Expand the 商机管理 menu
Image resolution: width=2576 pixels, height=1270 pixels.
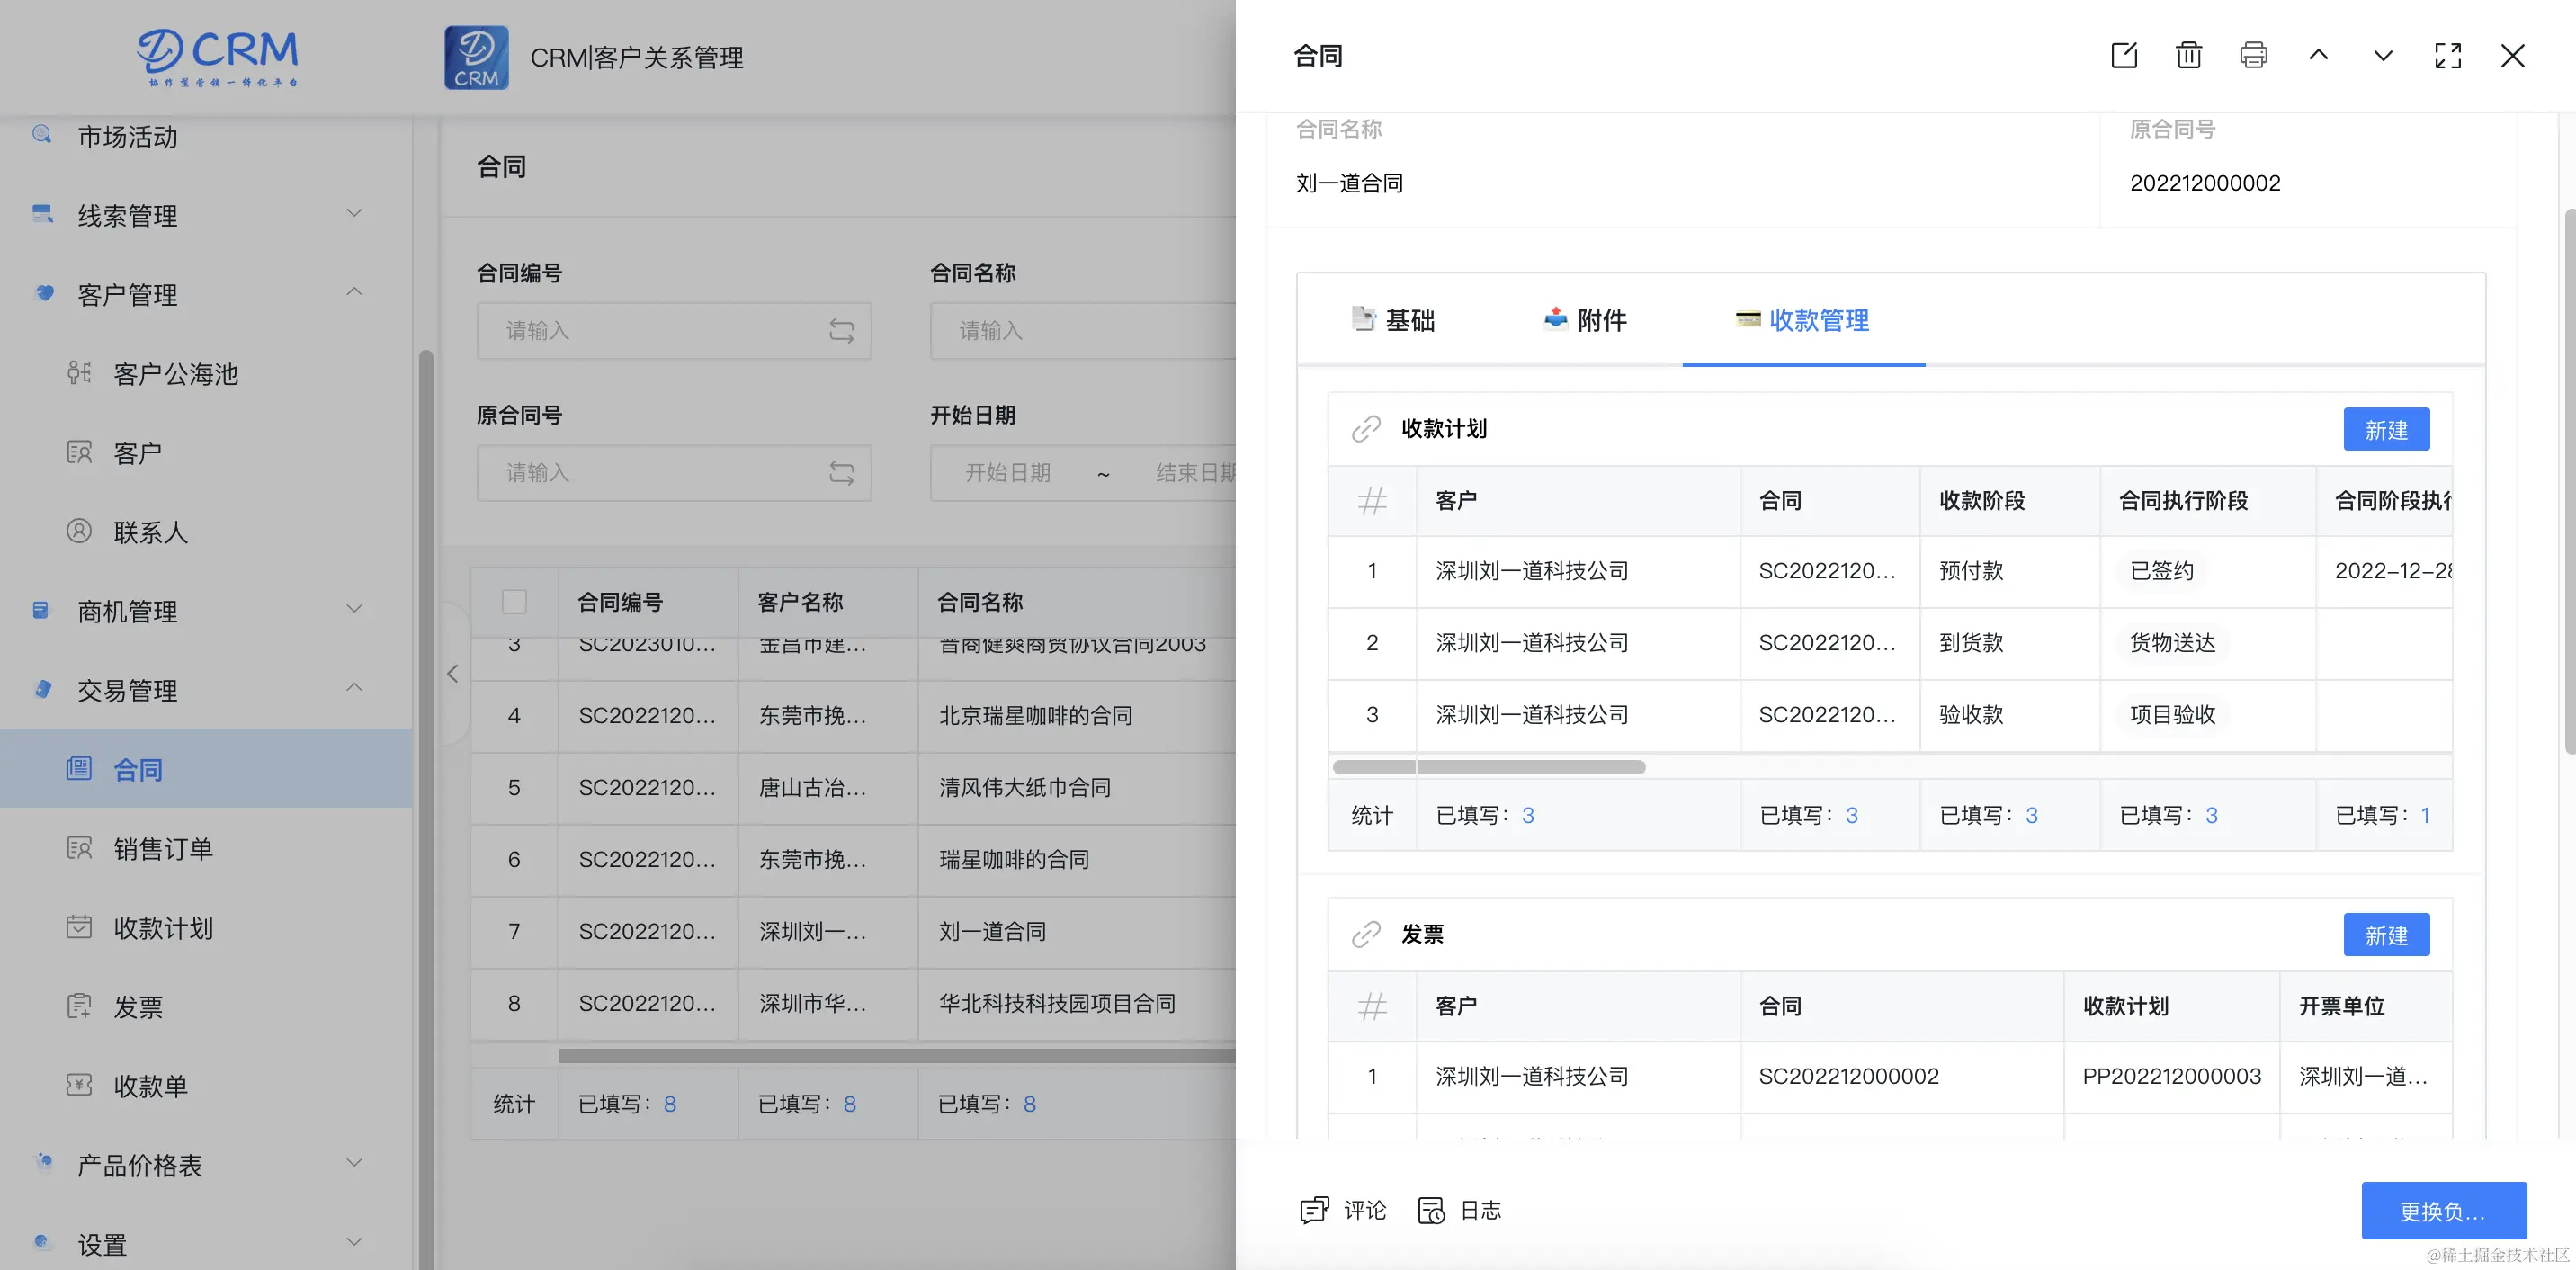(x=354, y=610)
